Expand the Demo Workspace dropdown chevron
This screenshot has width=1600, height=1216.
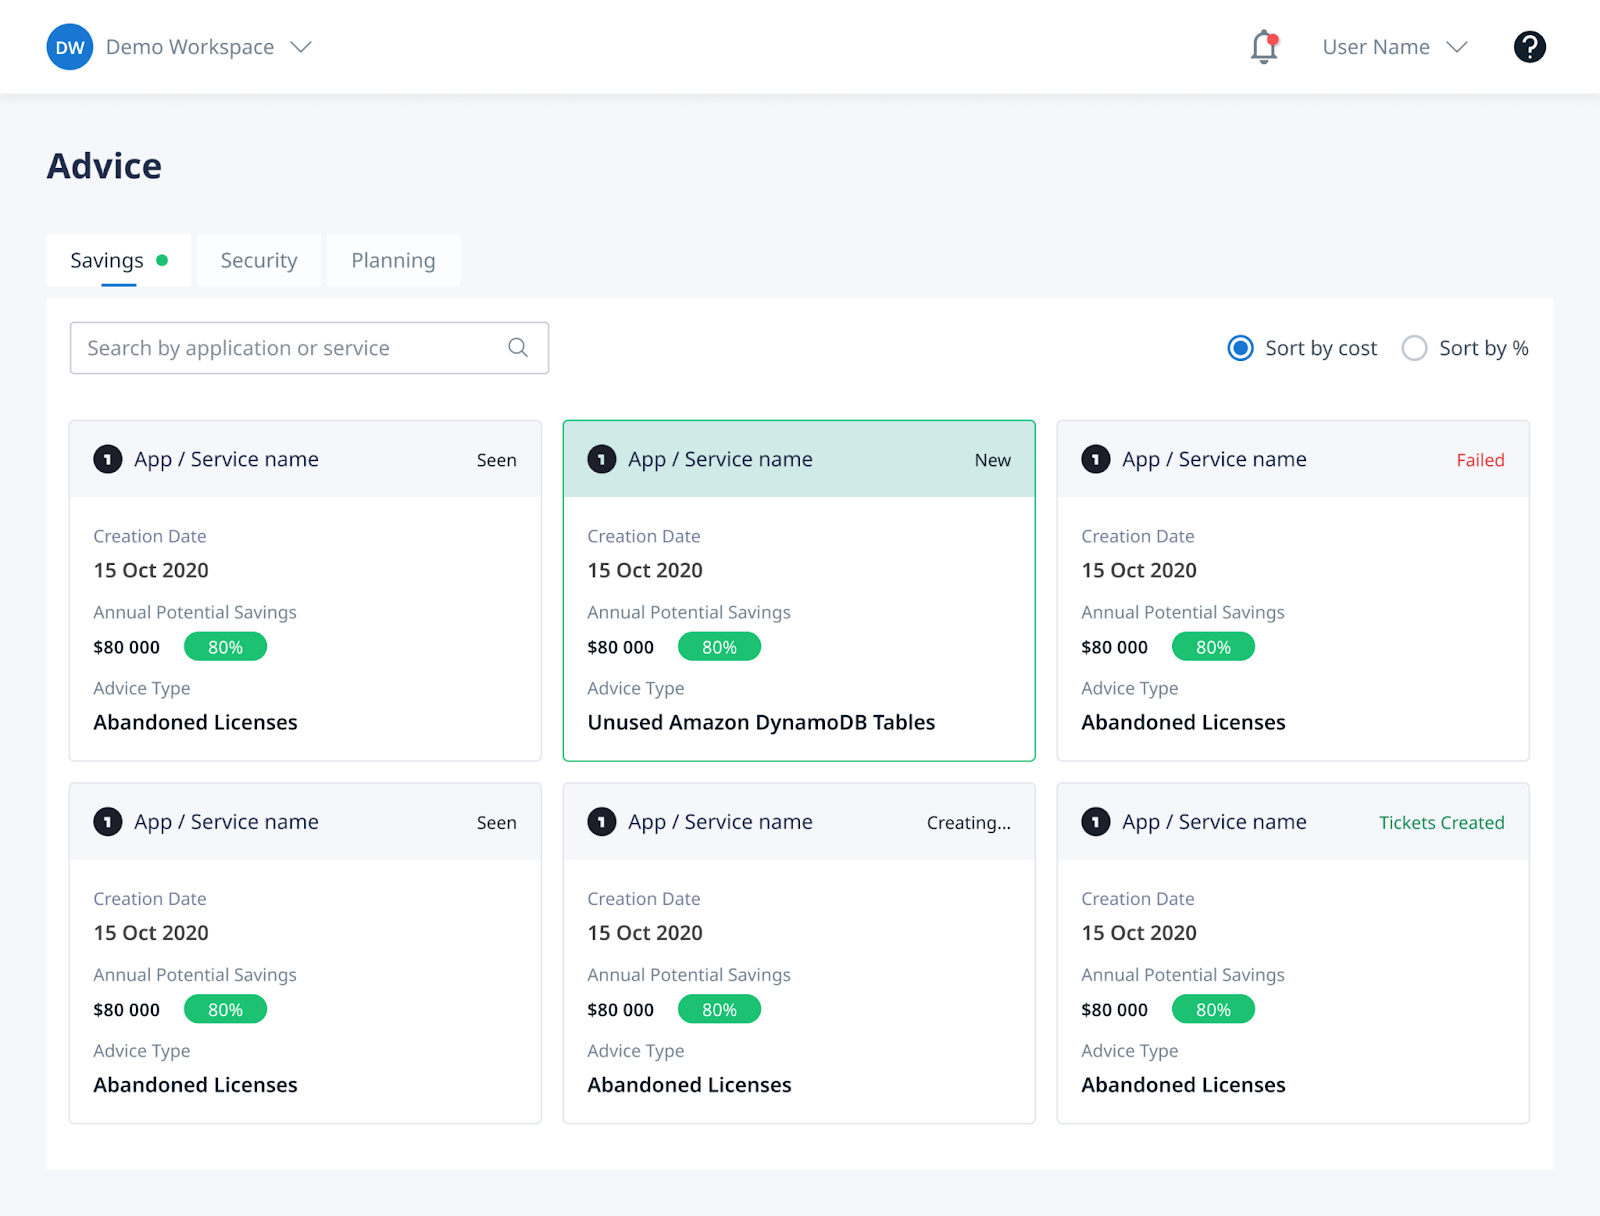tap(301, 47)
